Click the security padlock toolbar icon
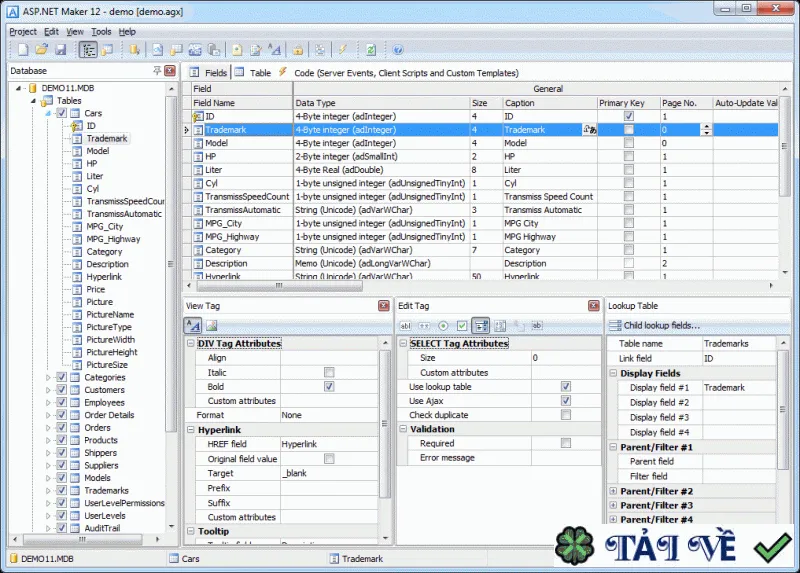 (297, 49)
